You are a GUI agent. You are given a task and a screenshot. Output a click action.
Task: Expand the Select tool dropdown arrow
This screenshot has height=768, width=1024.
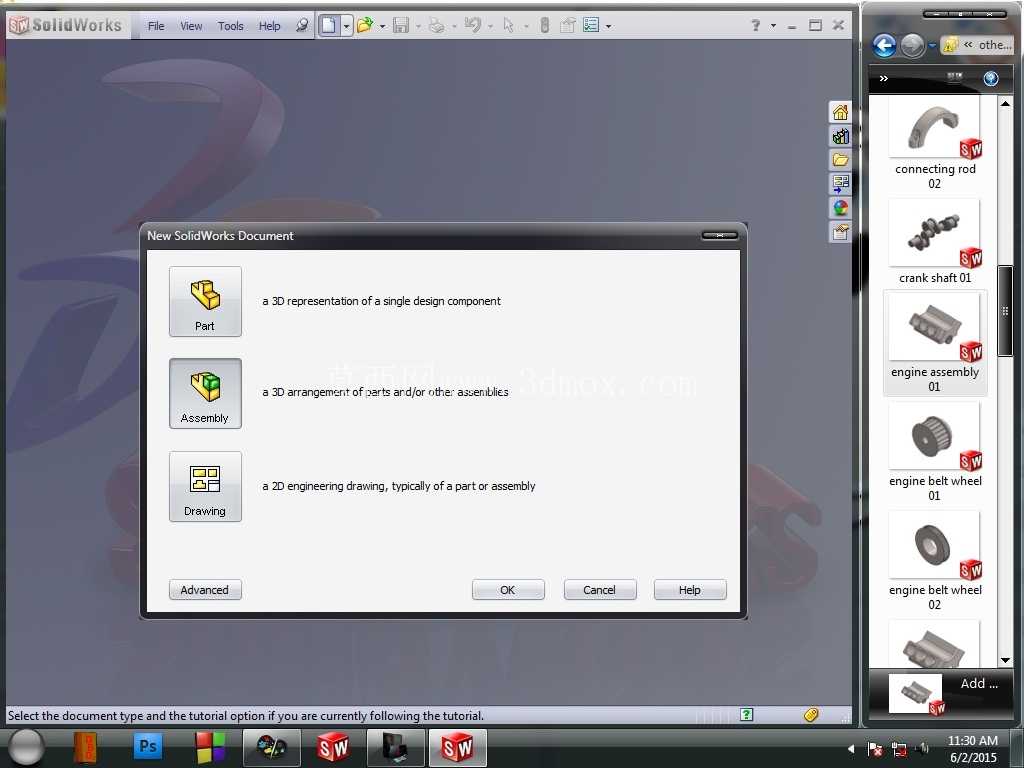tap(526, 26)
